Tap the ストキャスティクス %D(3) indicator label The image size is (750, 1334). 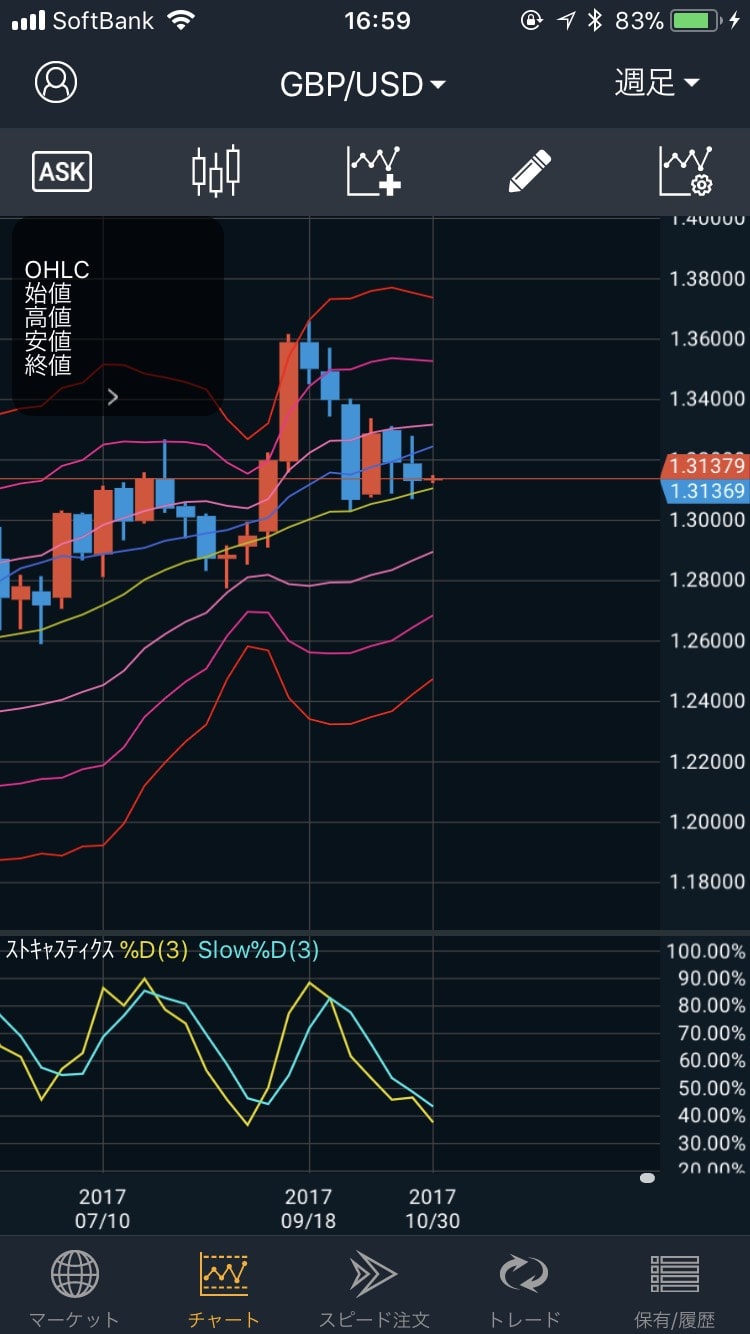coord(97,950)
